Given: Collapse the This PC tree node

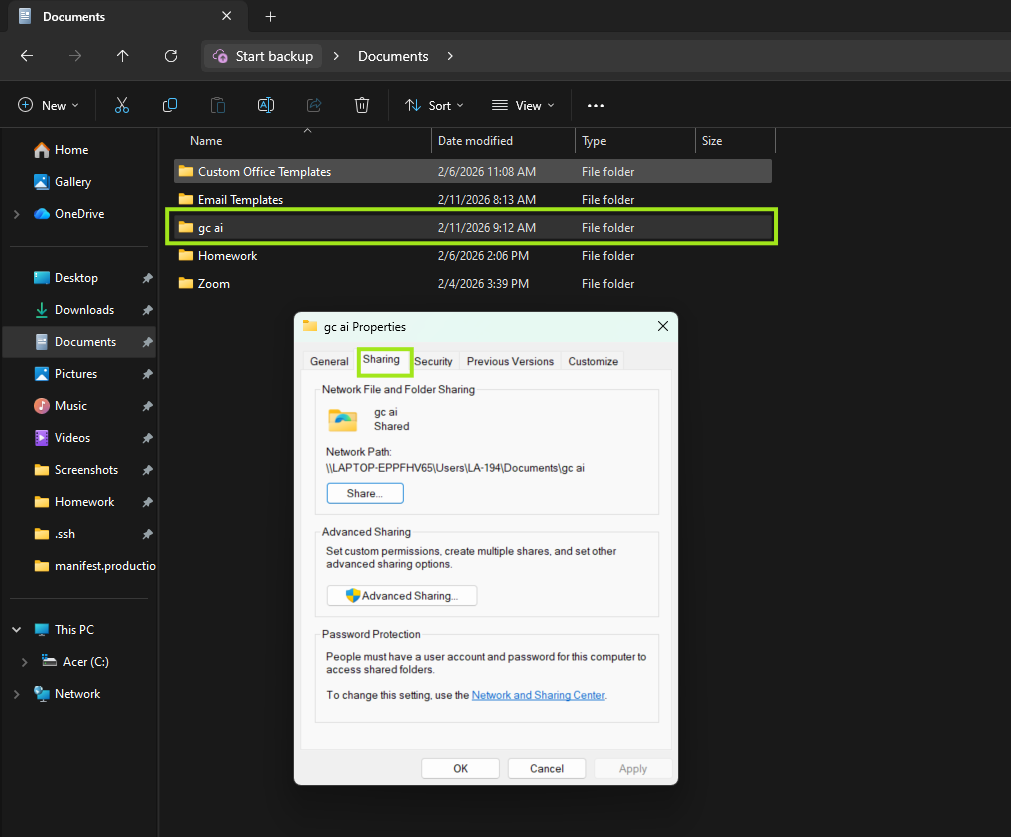Looking at the screenshot, I should click(16, 630).
